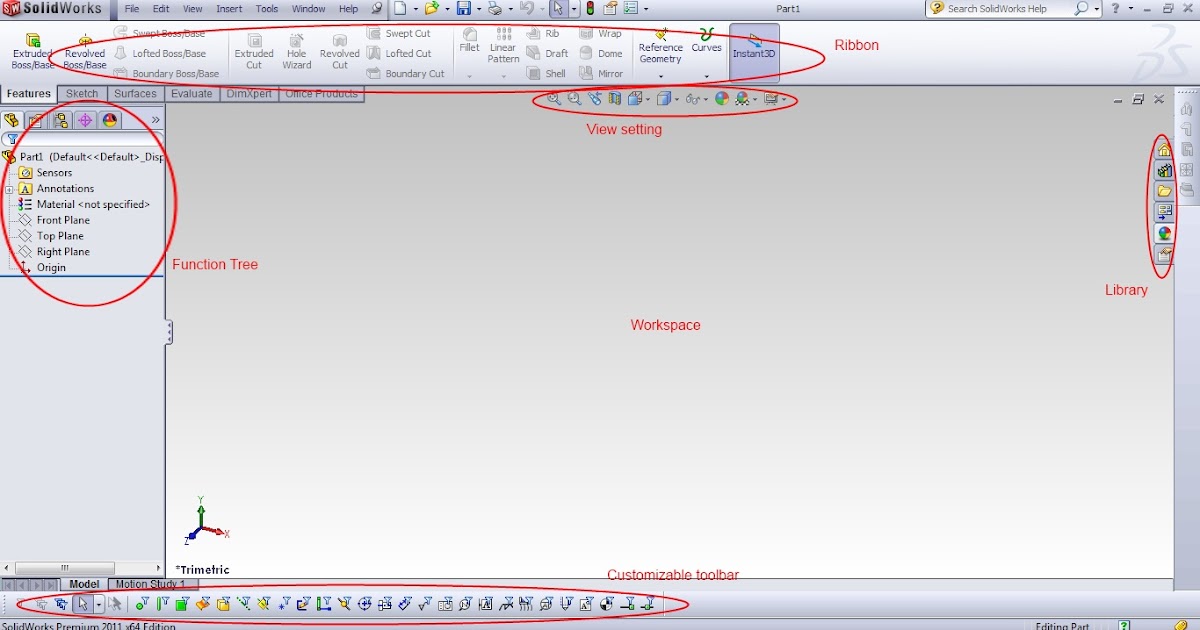Select the Fillet feature tool
Screen dimensions: 1200x630
[x=468, y=44]
